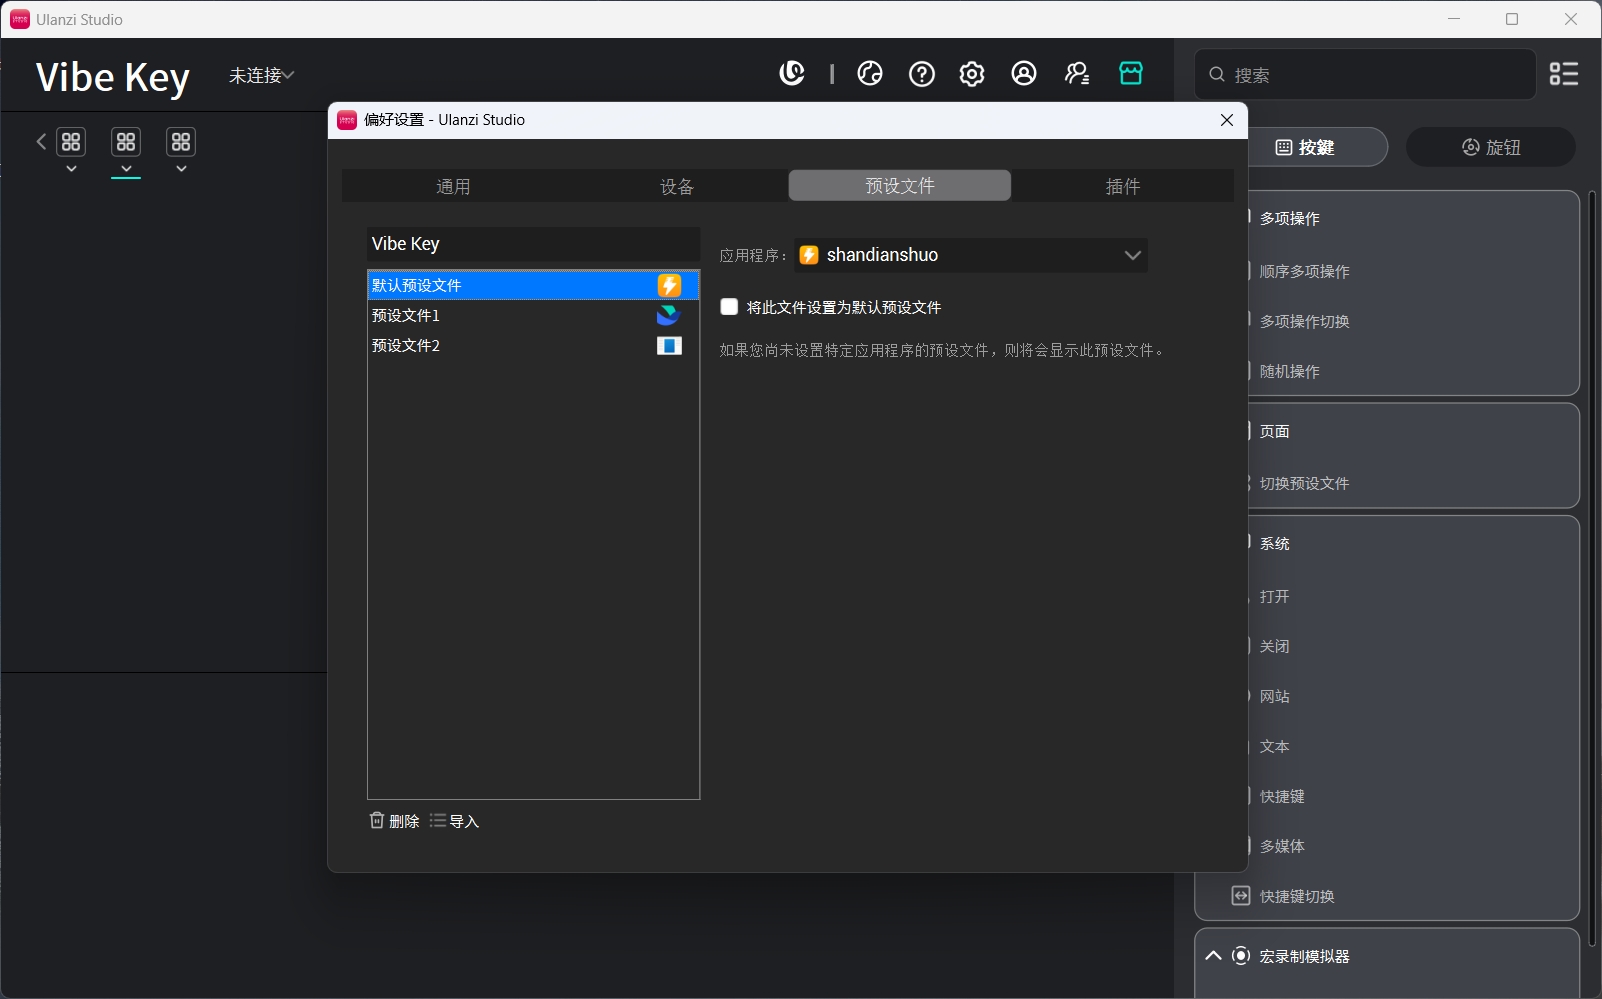This screenshot has width=1602, height=999.
Task: Click the Vibe Key device header in the dialog
Action: 533,244
